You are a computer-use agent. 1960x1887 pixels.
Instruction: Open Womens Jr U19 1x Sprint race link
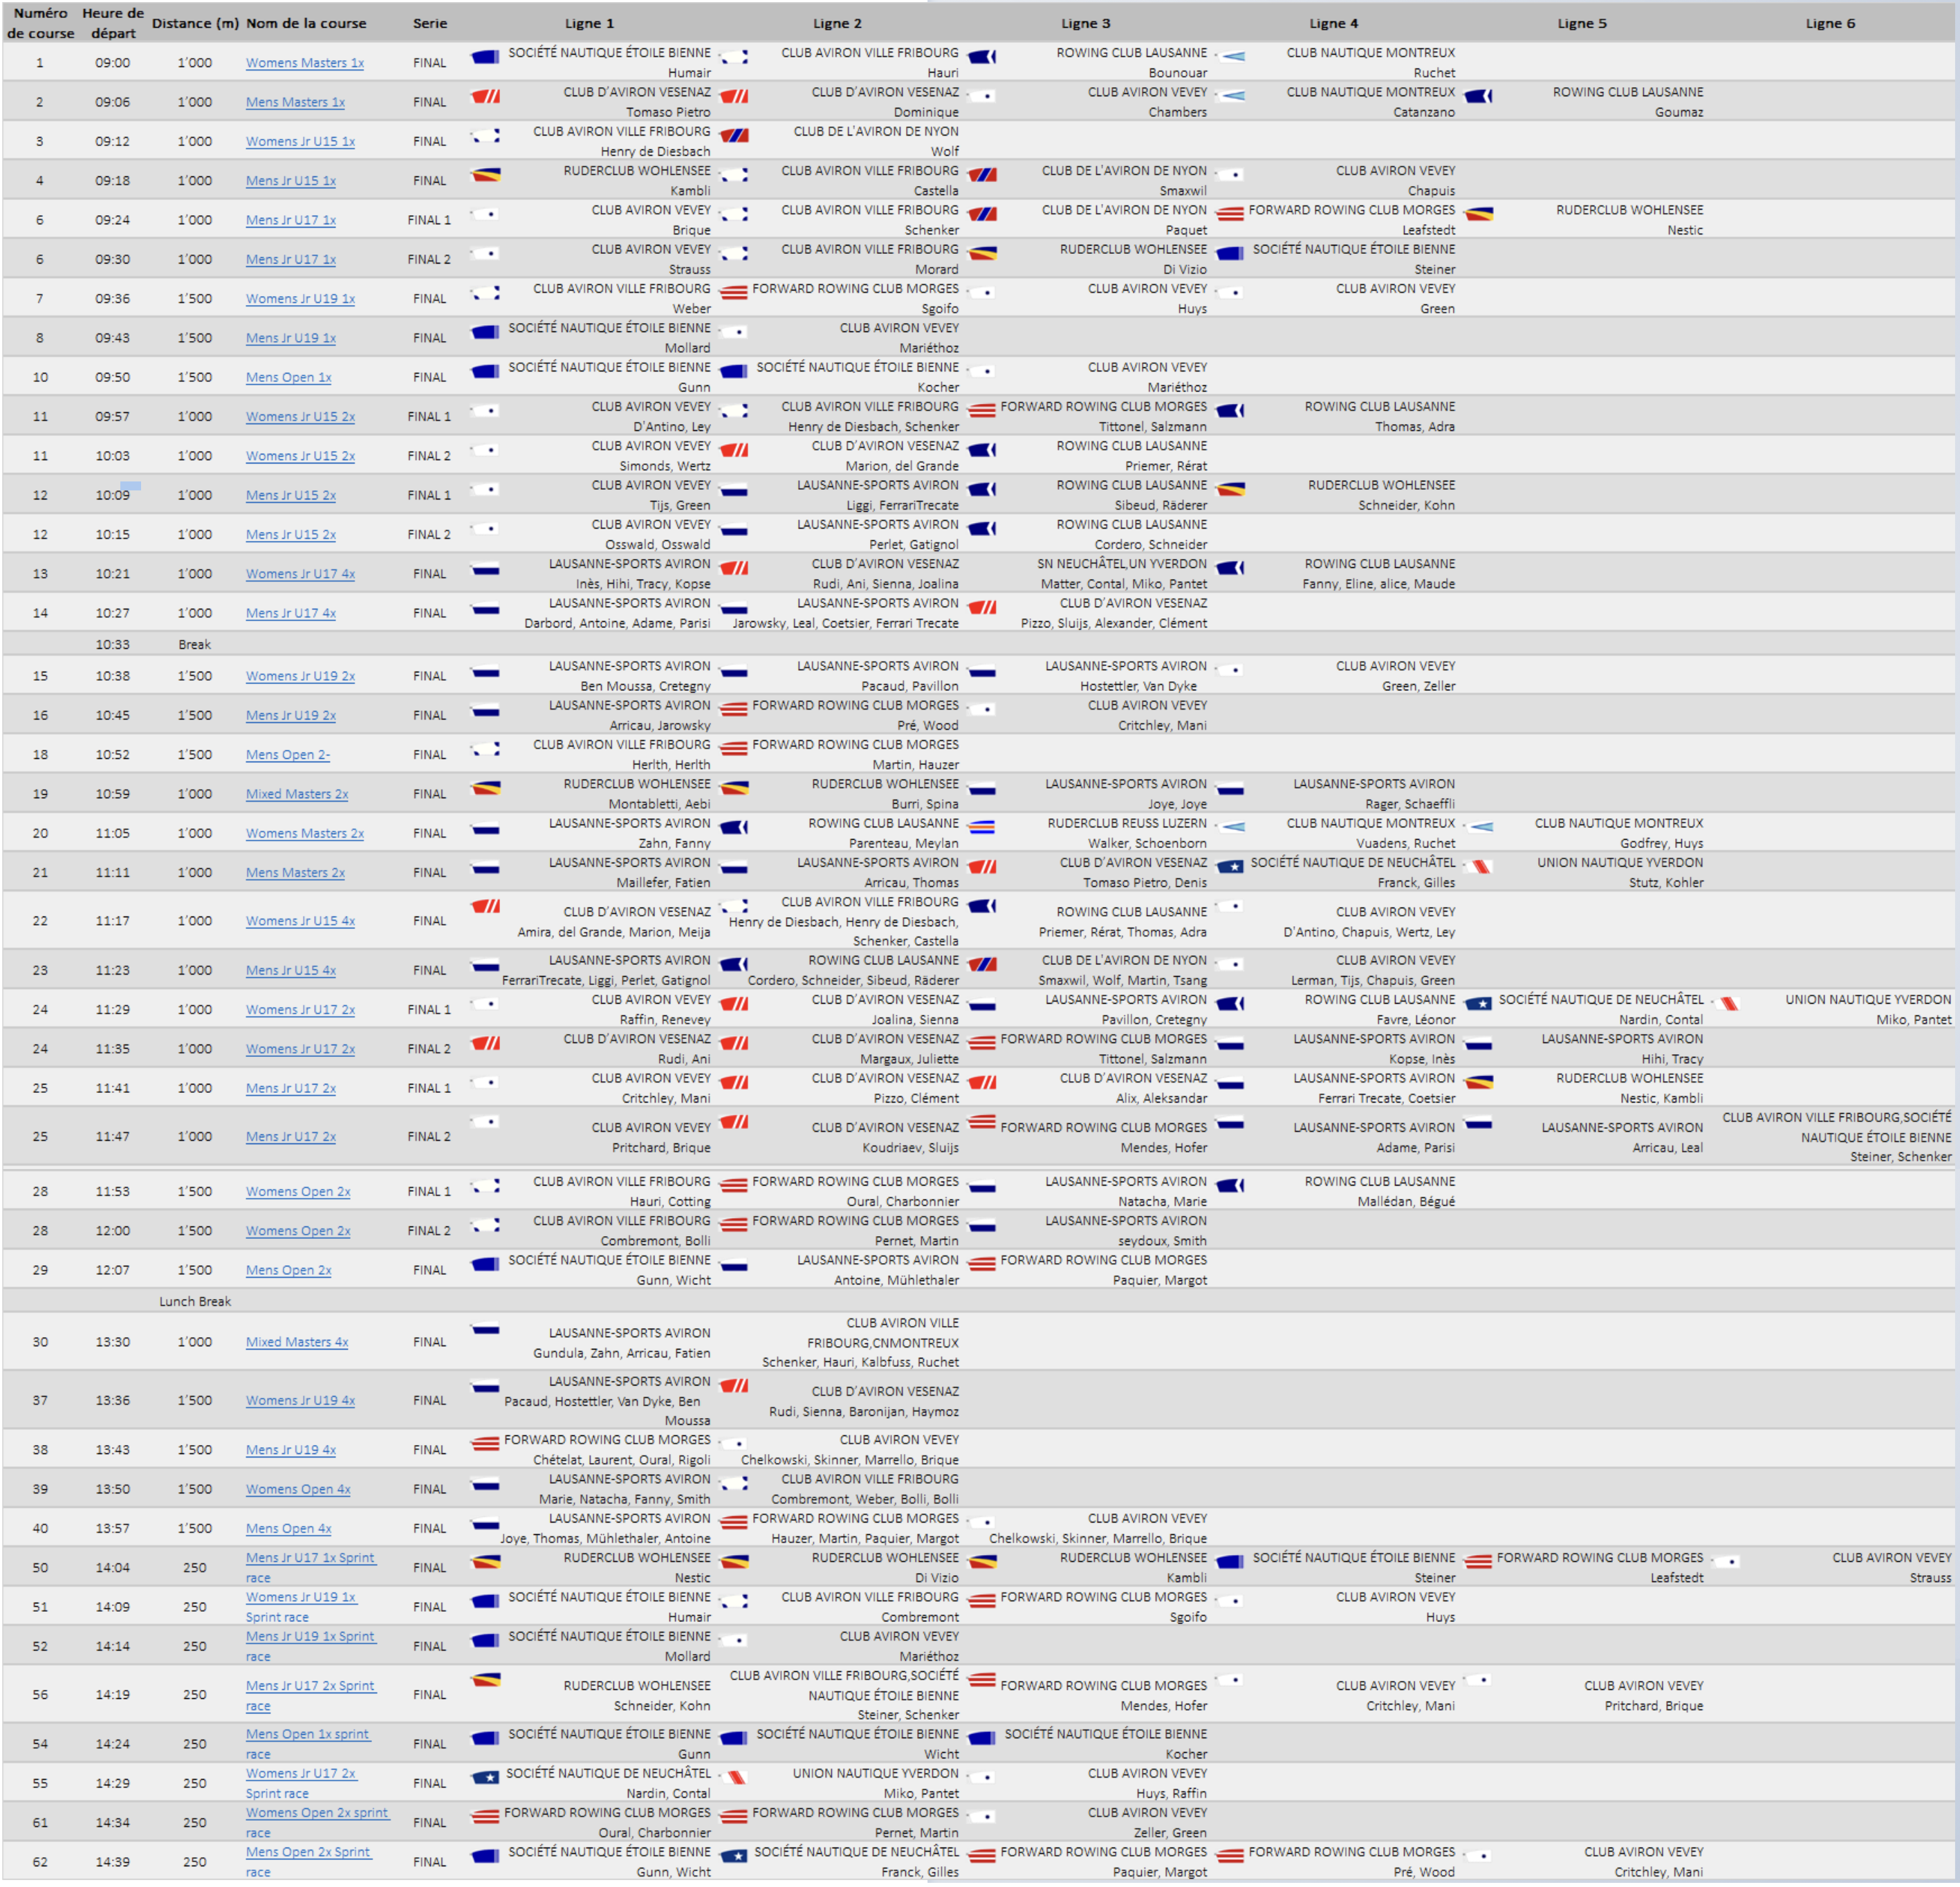[x=301, y=1607]
